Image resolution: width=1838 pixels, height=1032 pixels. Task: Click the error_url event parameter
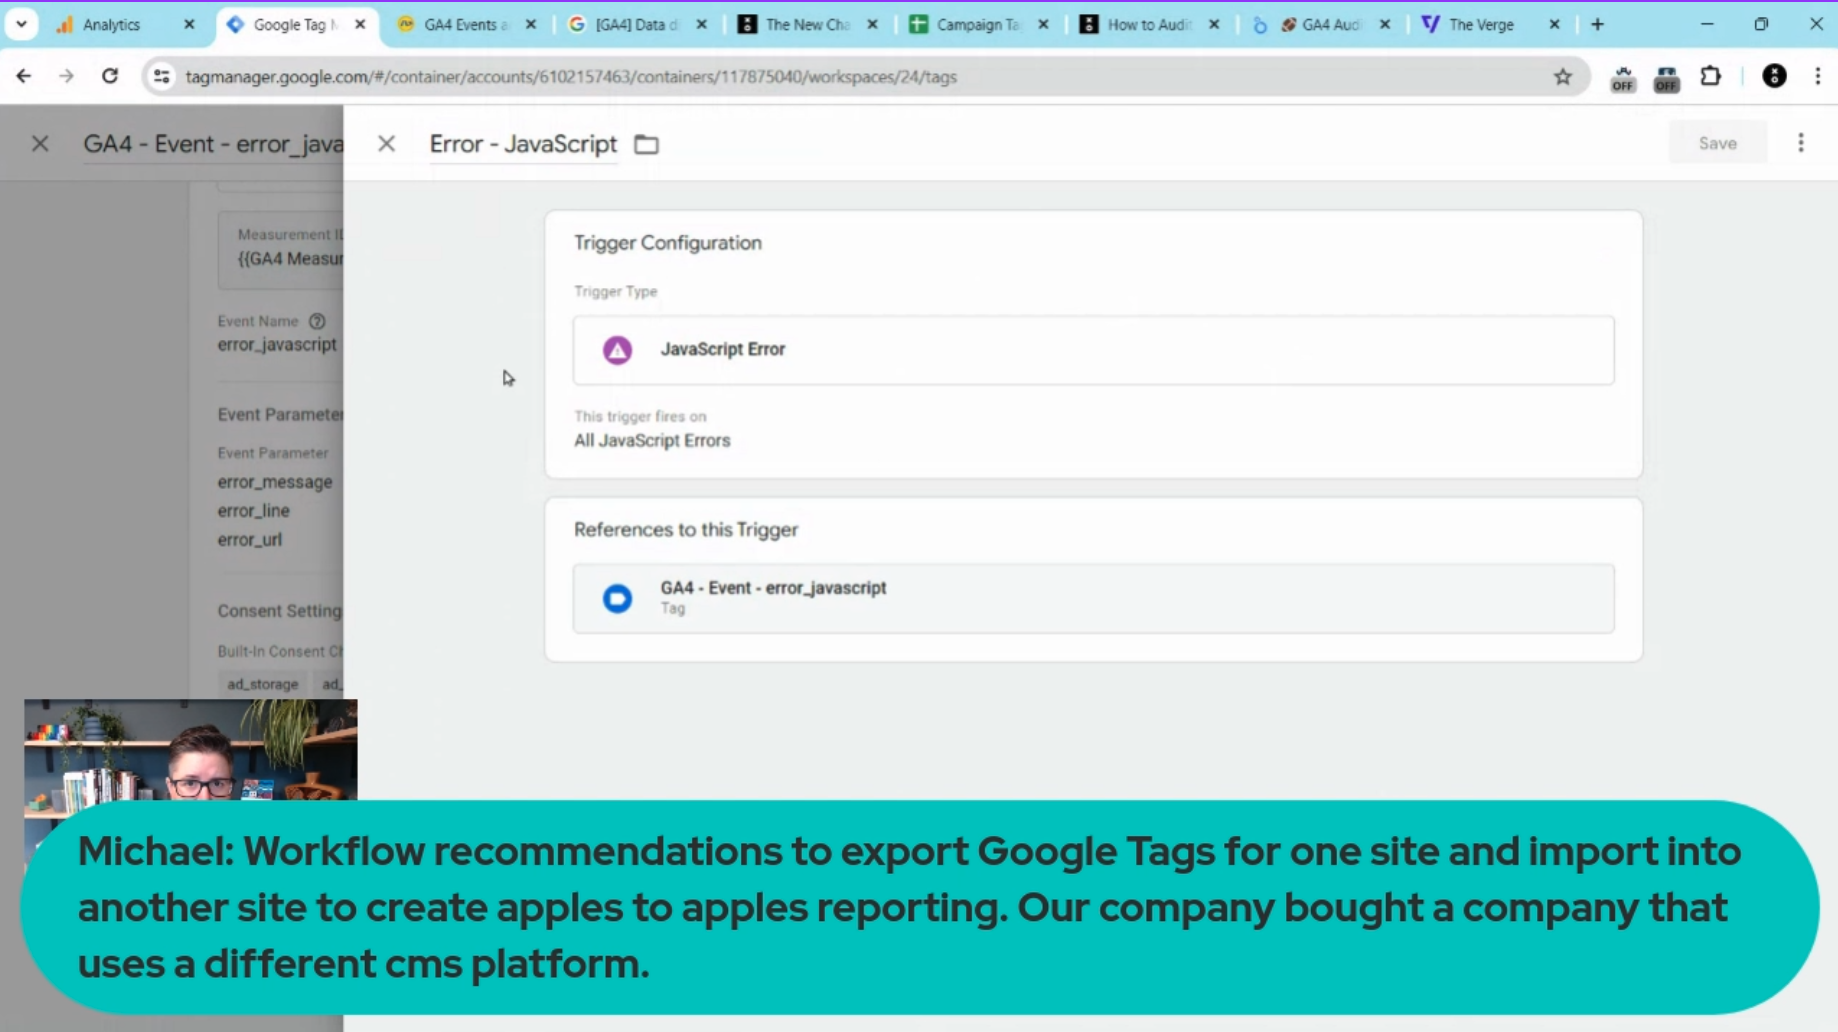250,540
